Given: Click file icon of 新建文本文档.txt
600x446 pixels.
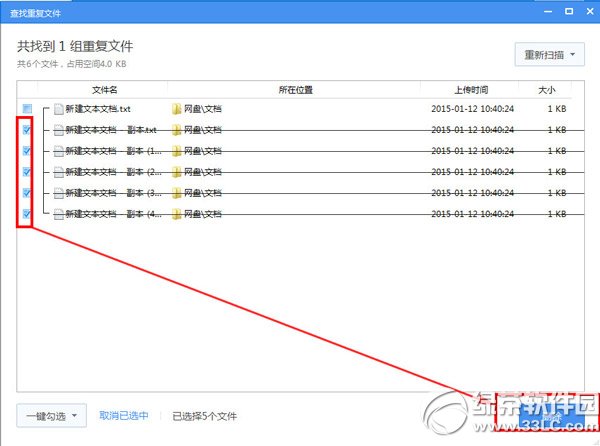Looking at the screenshot, I should tap(59, 109).
